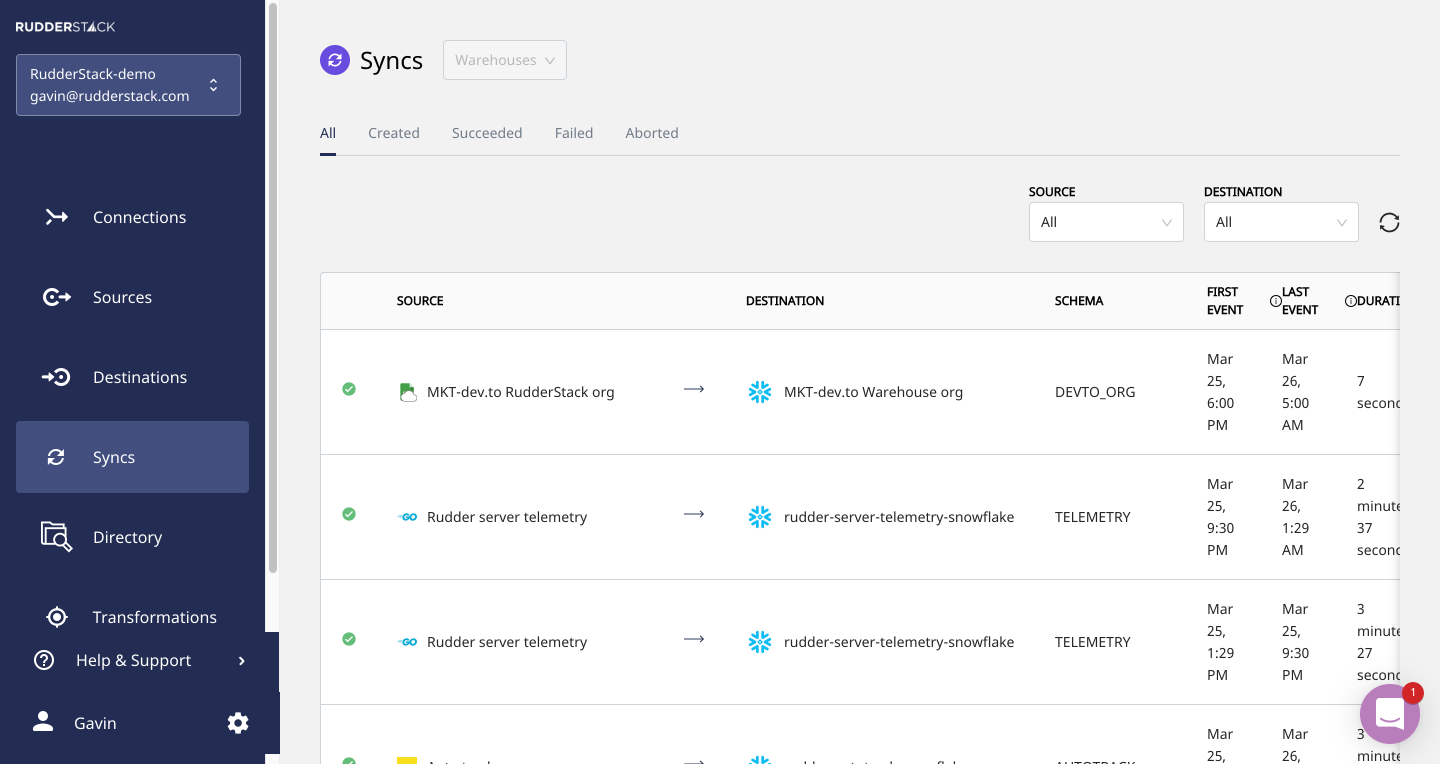Select the Aborted tab

tap(652, 133)
